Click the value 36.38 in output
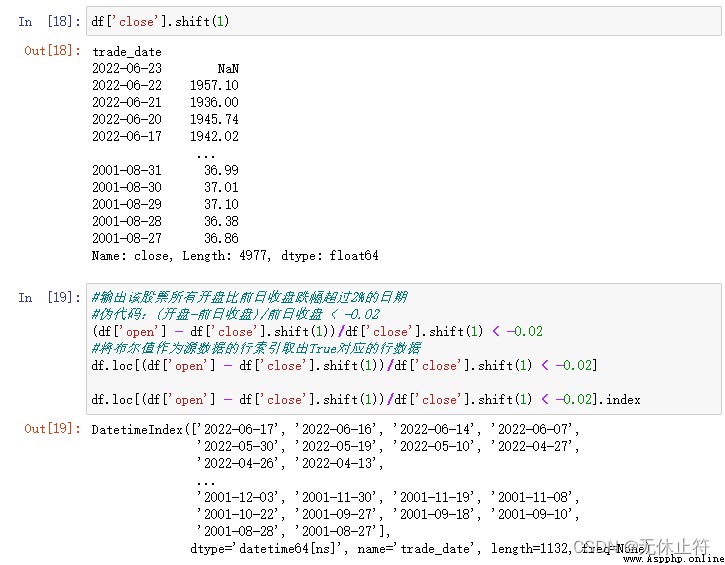725x565 pixels. (221, 221)
